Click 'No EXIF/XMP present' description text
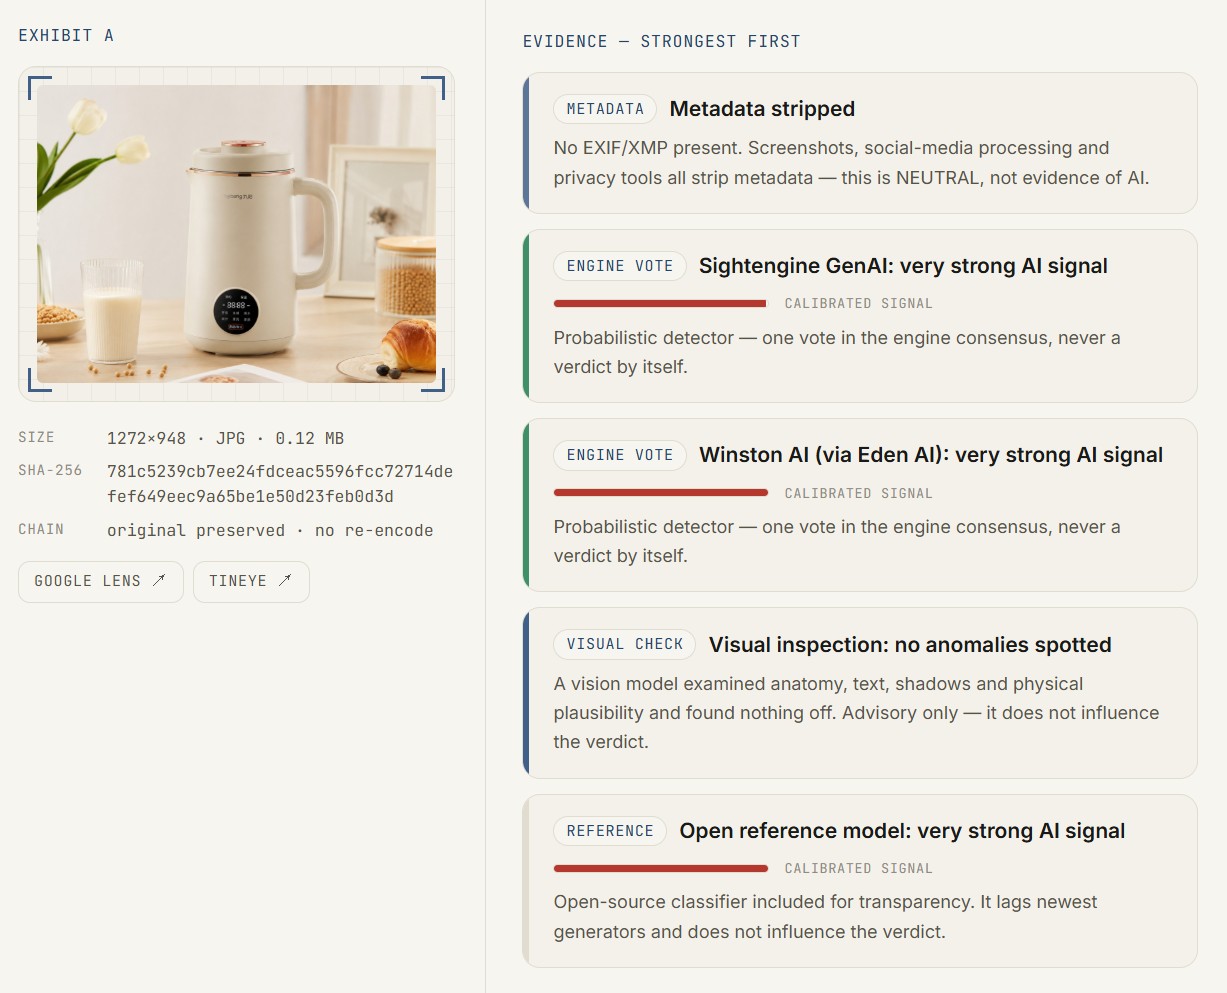 click(x=851, y=163)
